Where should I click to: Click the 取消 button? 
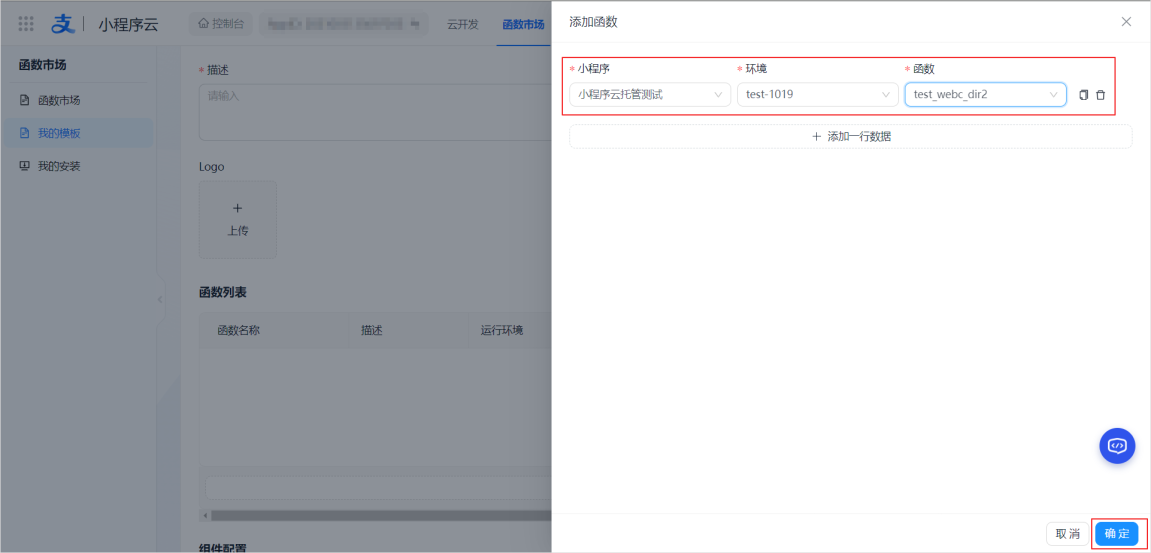click(1067, 534)
